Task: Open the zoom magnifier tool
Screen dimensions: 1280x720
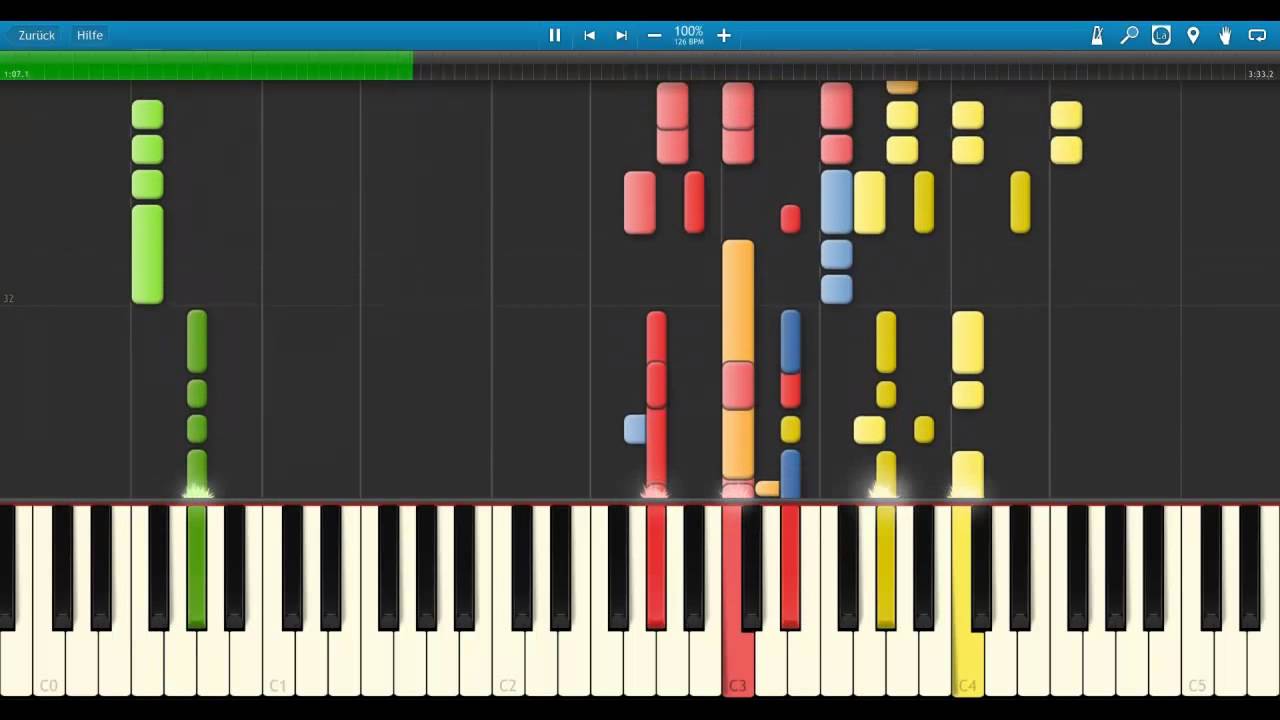Action: (x=1129, y=35)
